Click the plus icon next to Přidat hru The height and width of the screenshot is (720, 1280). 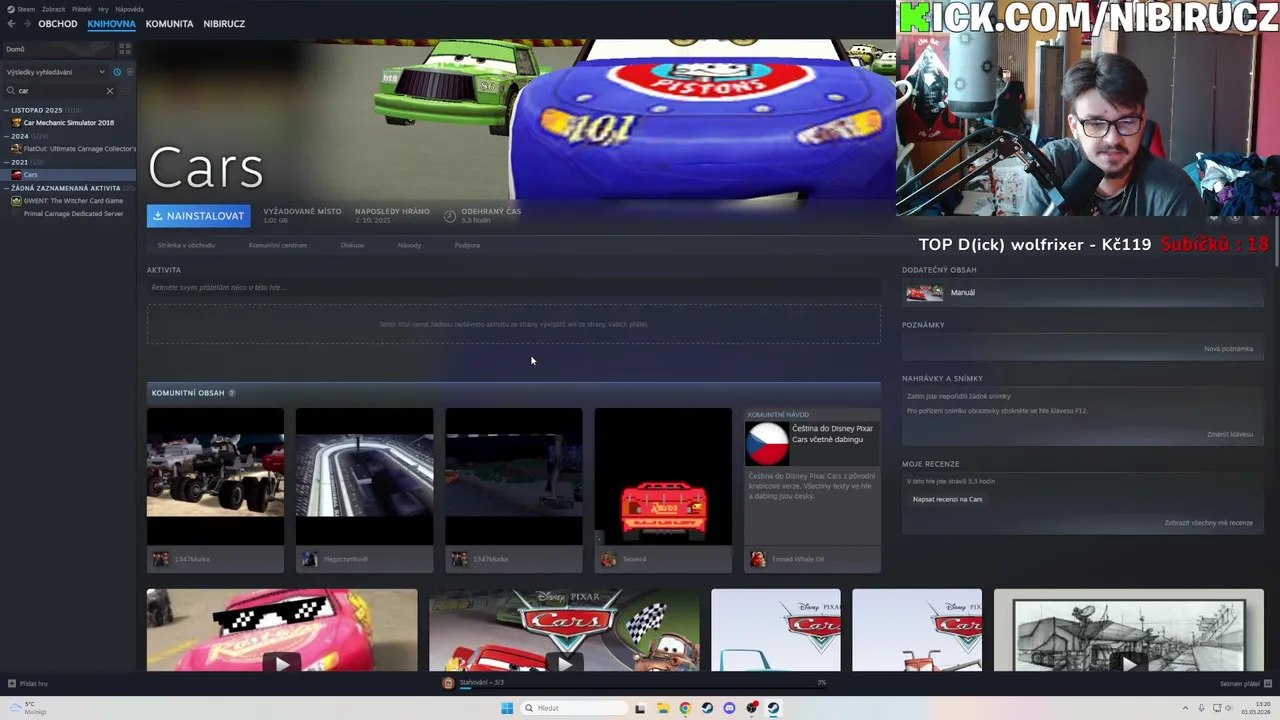pyautogui.click(x=12, y=684)
